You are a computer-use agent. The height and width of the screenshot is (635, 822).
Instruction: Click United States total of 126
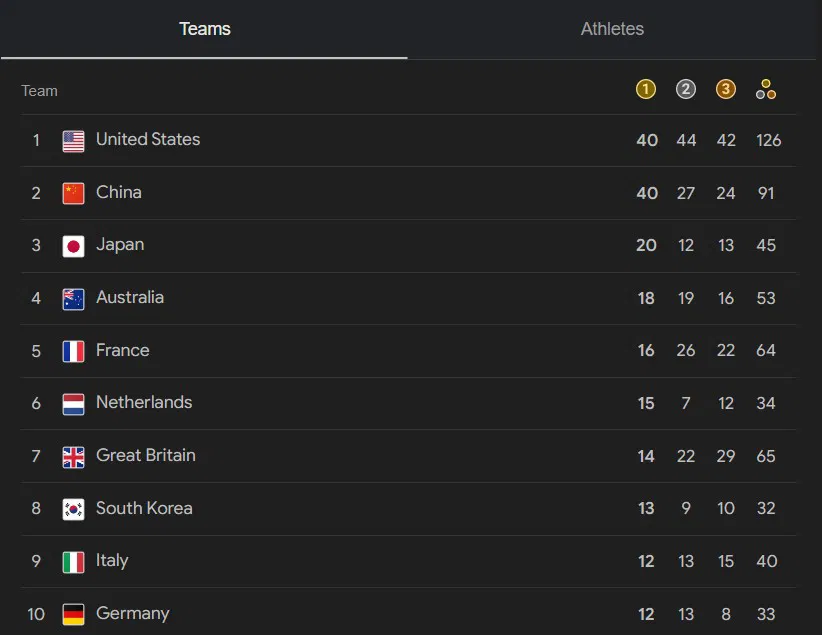coord(769,140)
